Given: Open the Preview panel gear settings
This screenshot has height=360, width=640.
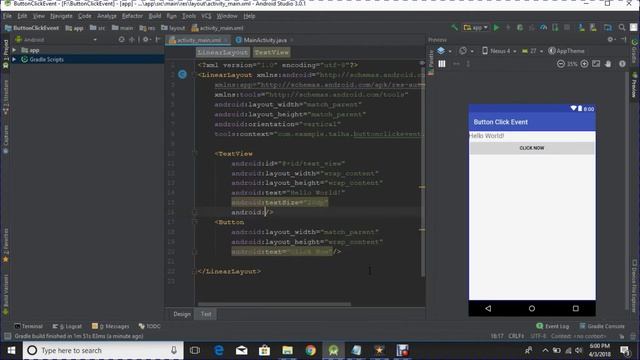Looking at the screenshot, I should pyautogui.click(x=611, y=40).
